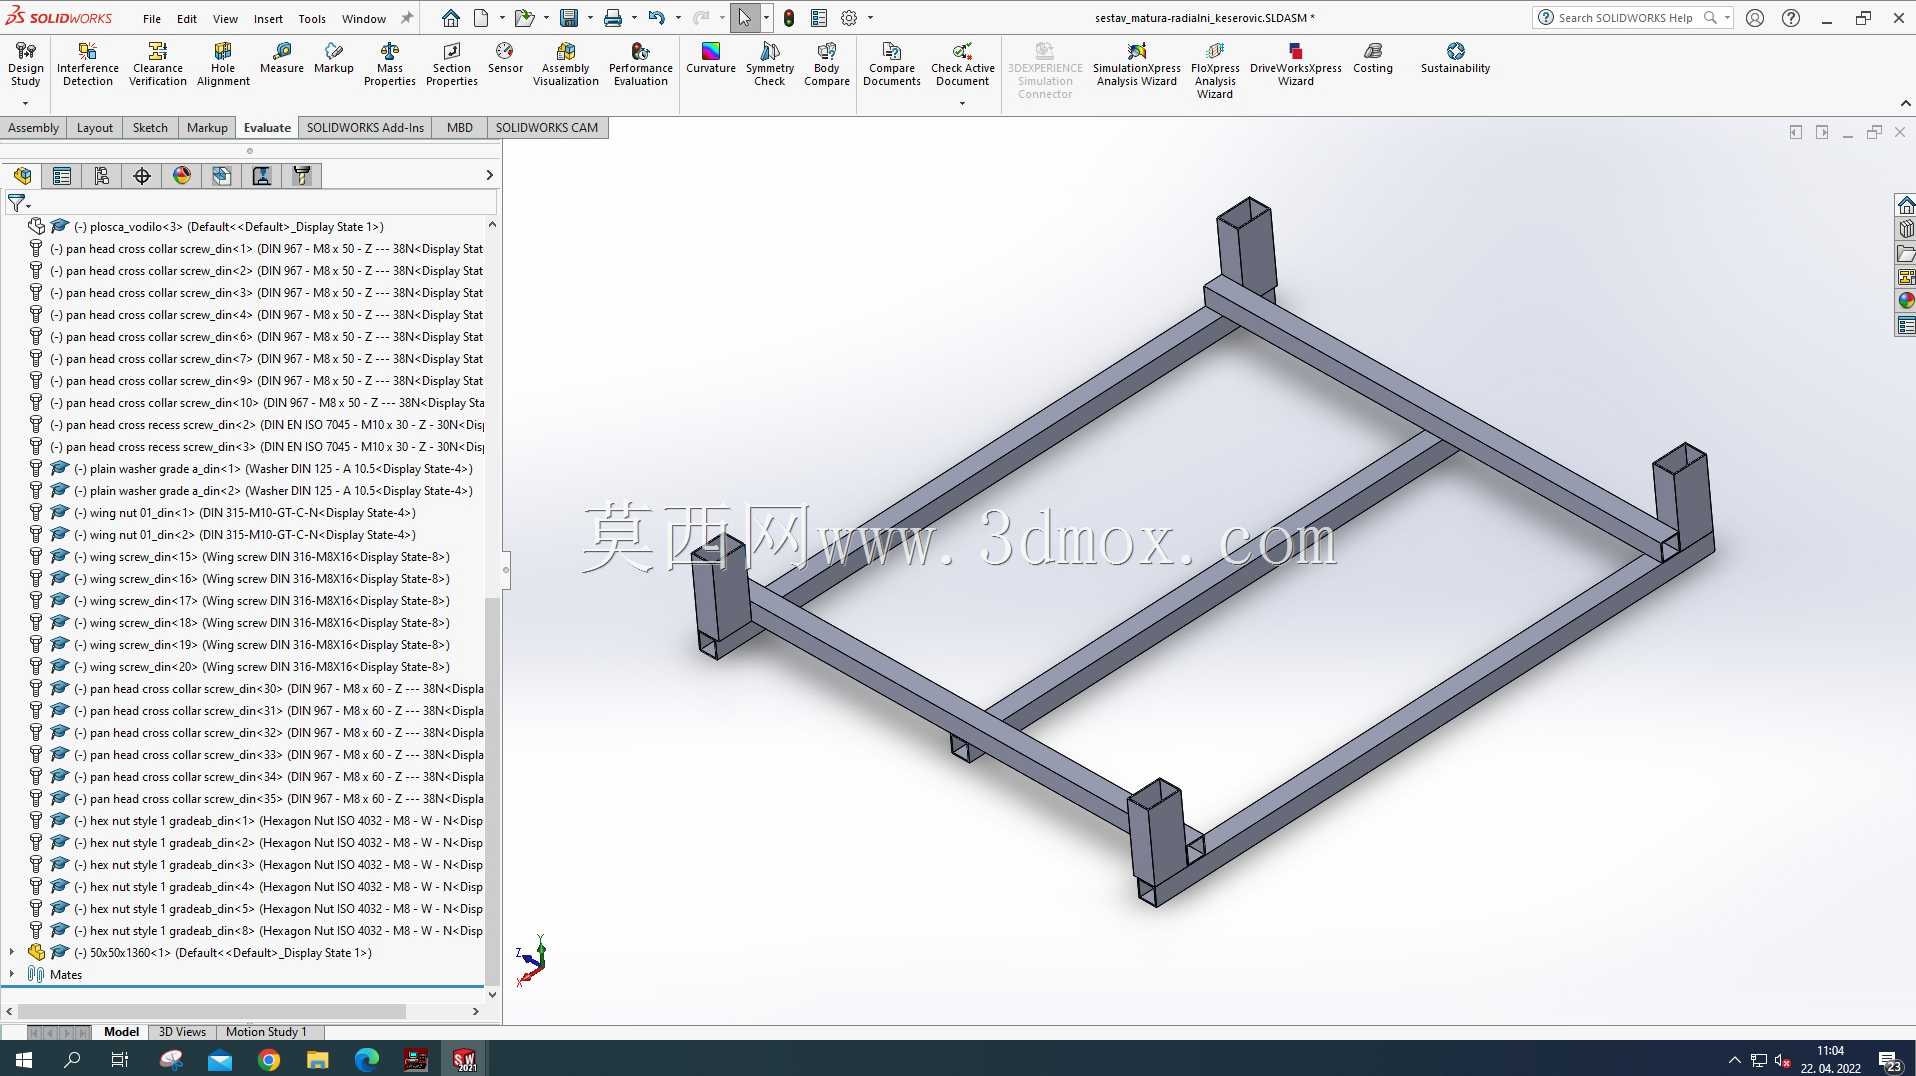Open the Appearances task pane tab
Image resolution: width=1916 pixels, height=1076 pixels.
pos(1906,301)
